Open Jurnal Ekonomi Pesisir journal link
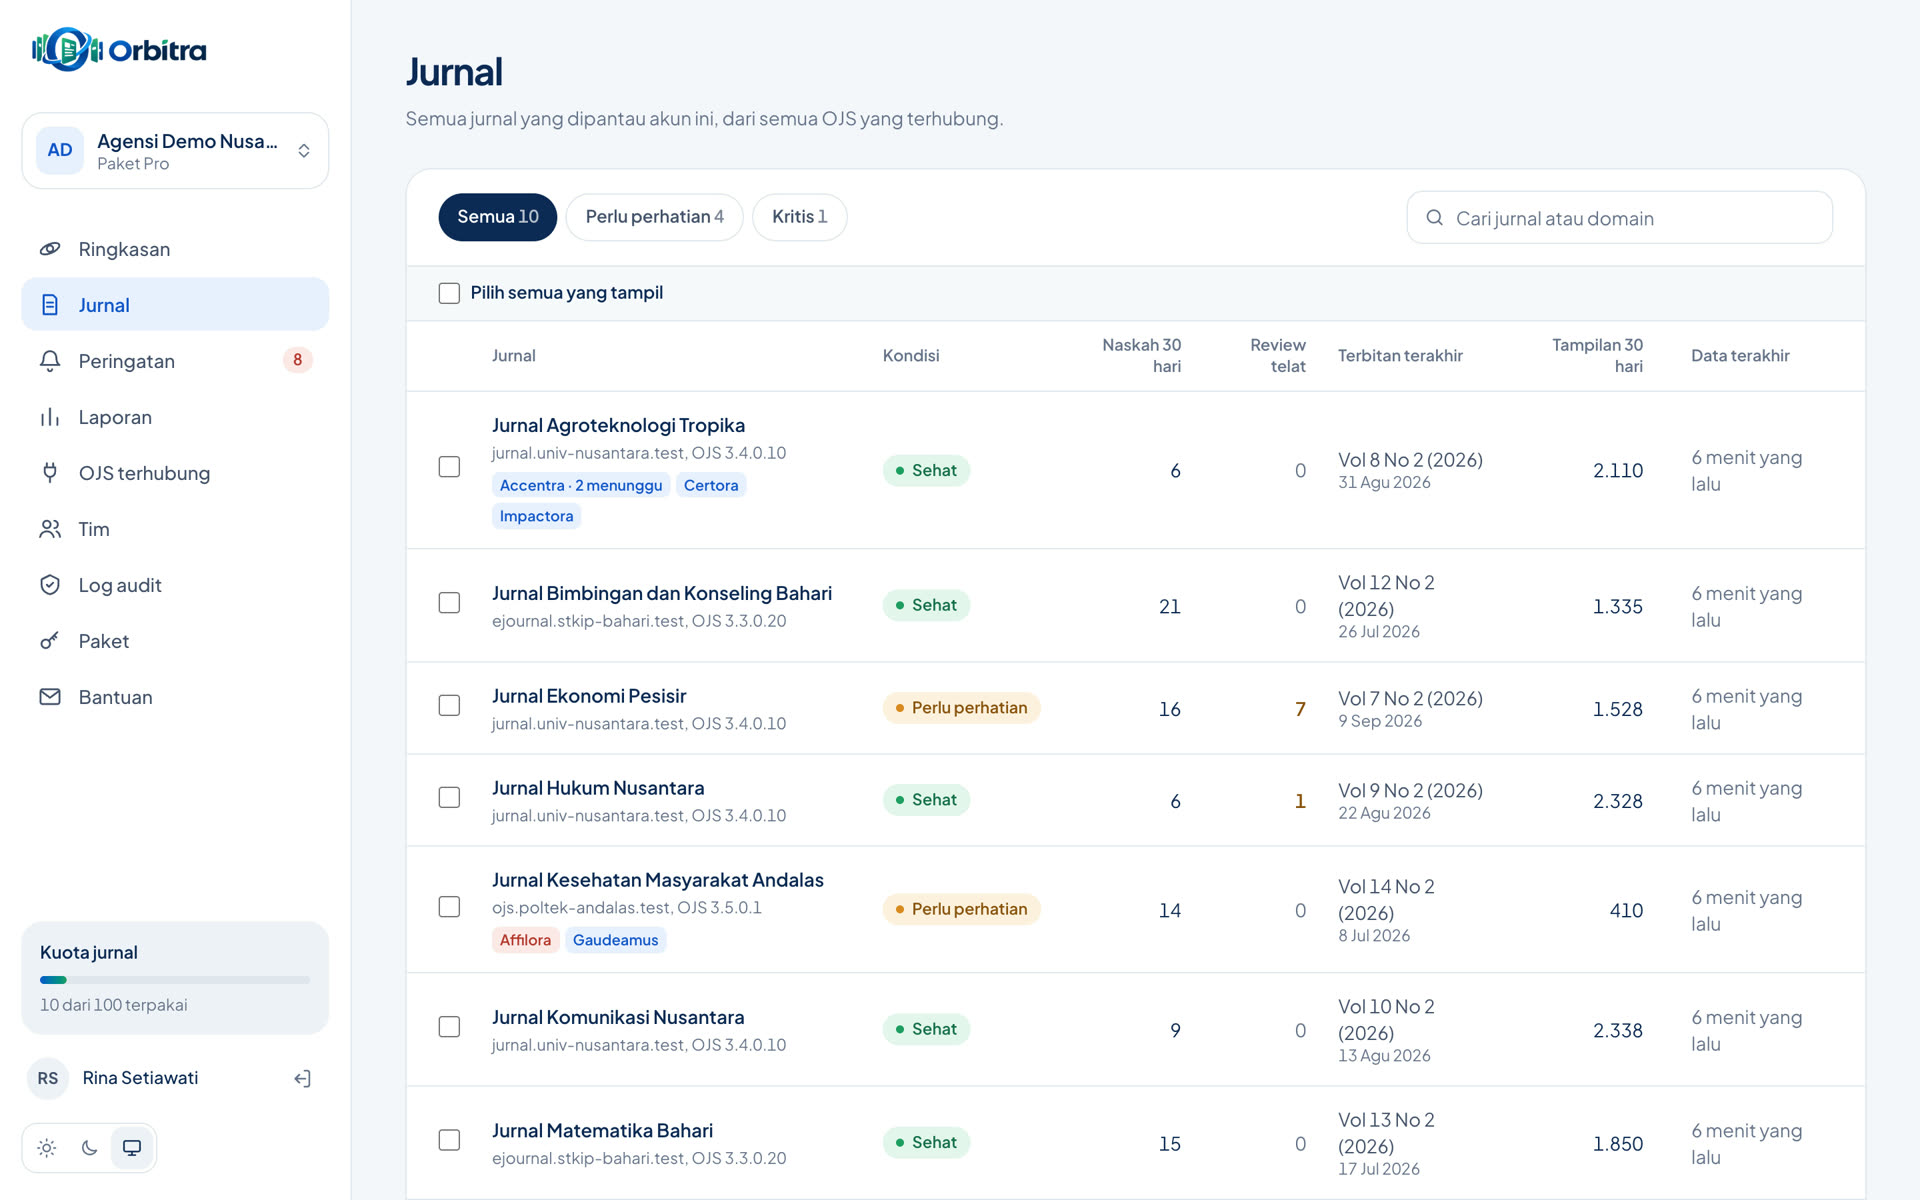 [x=589, y=696]
